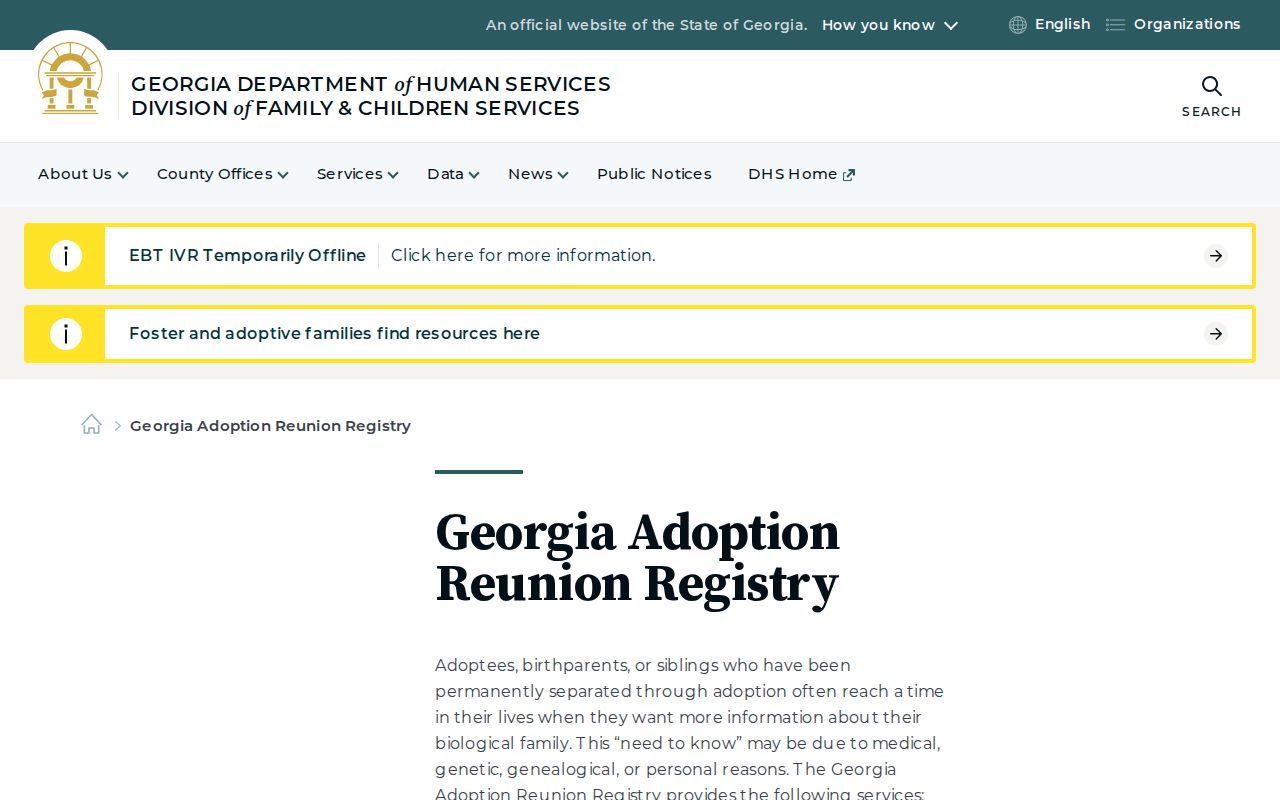Open the Public Notices page

click(x=654, y=174)
